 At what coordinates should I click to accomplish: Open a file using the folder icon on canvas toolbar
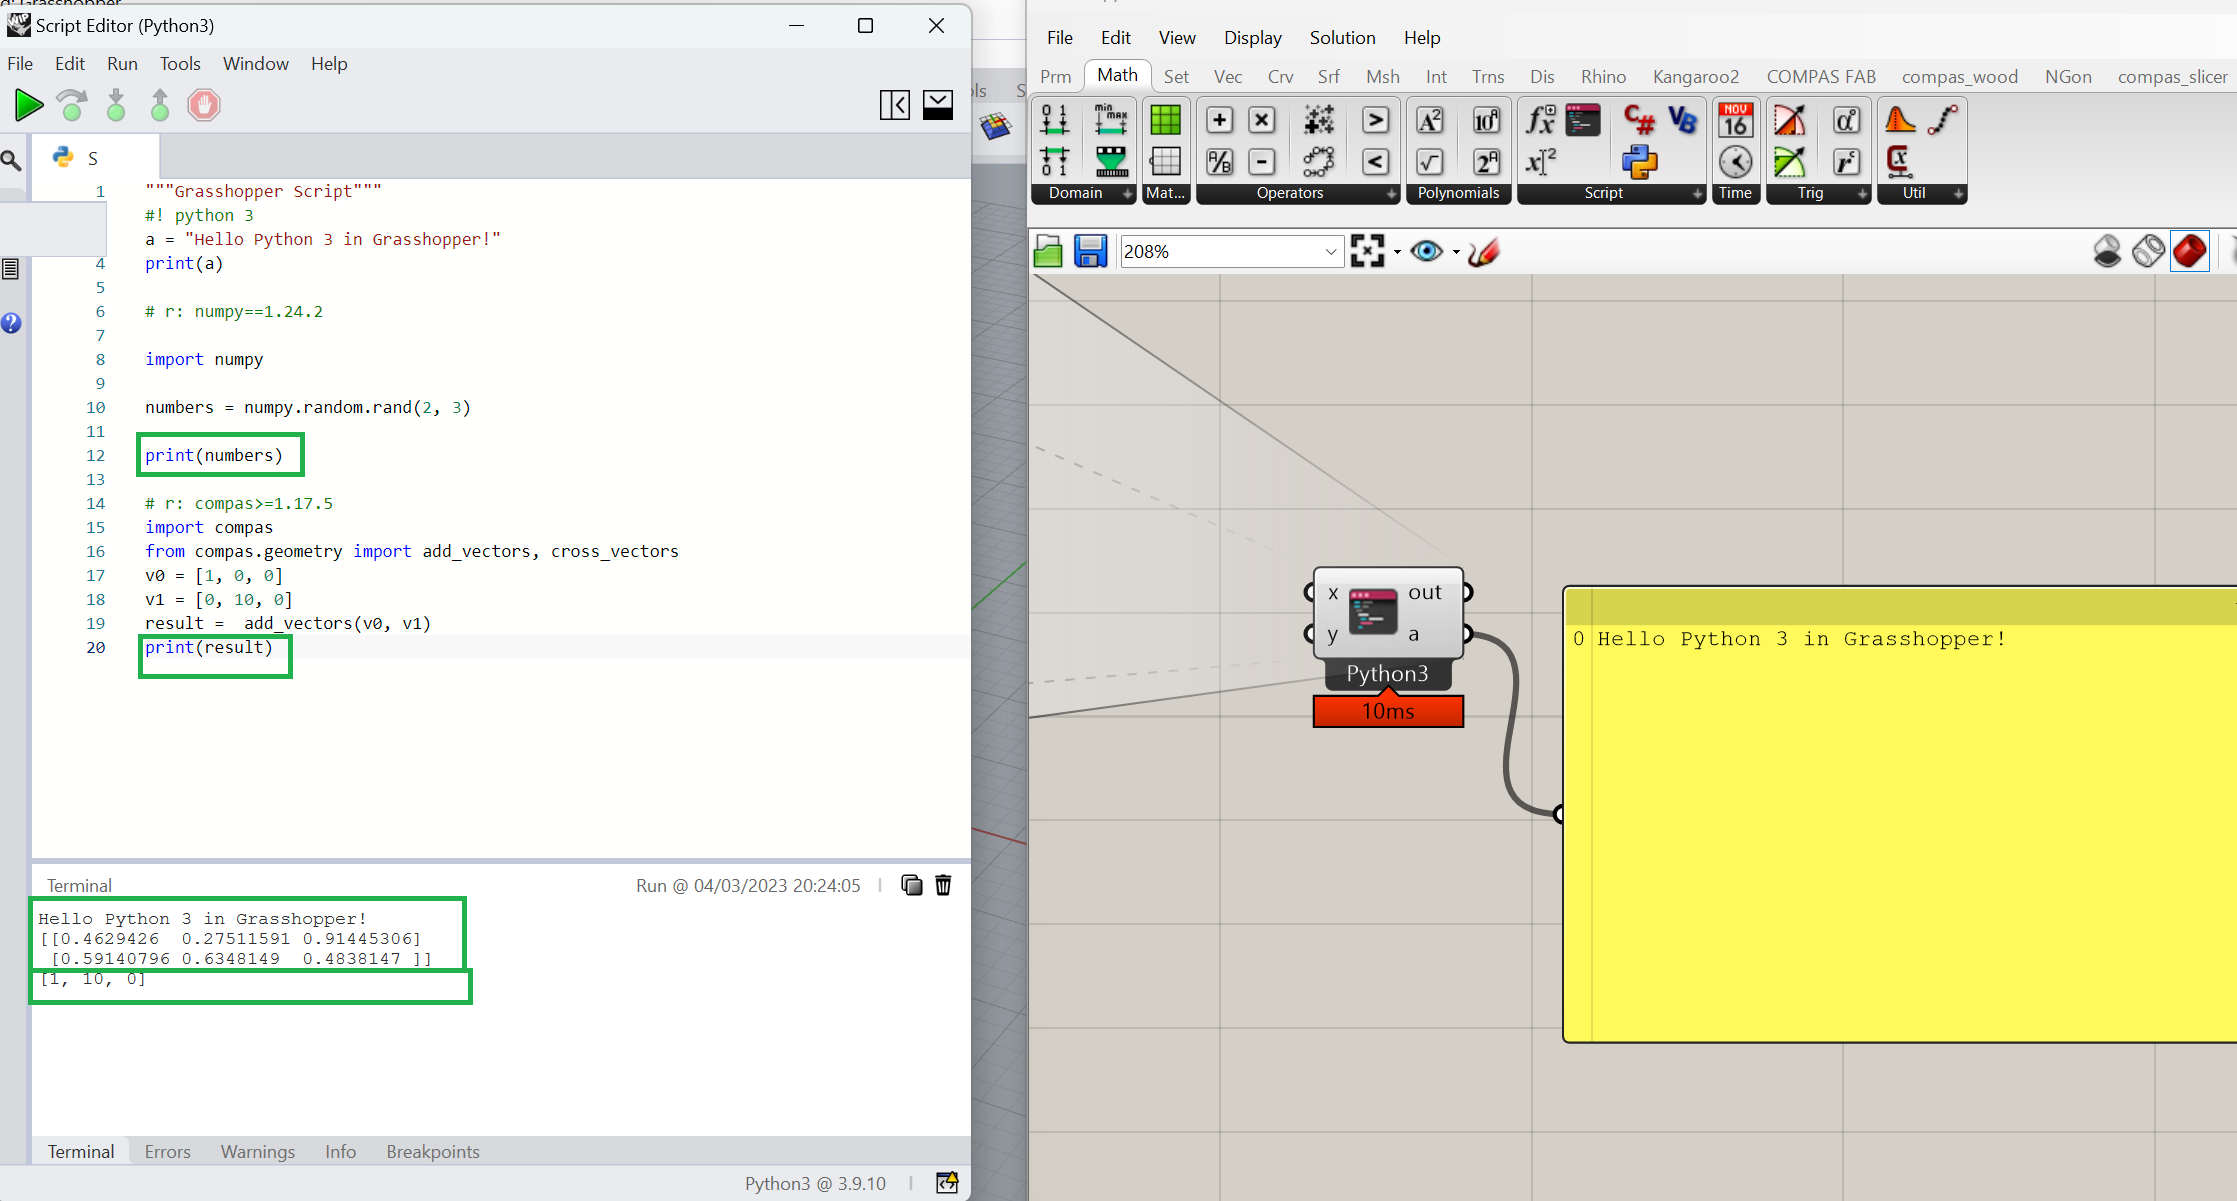(1047, 250)
